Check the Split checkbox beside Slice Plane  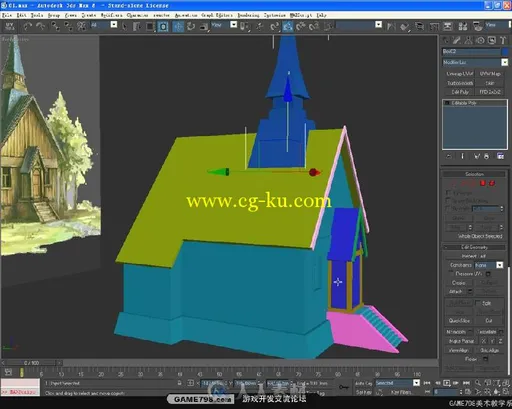pyautogui.click(x=478, y=303)
